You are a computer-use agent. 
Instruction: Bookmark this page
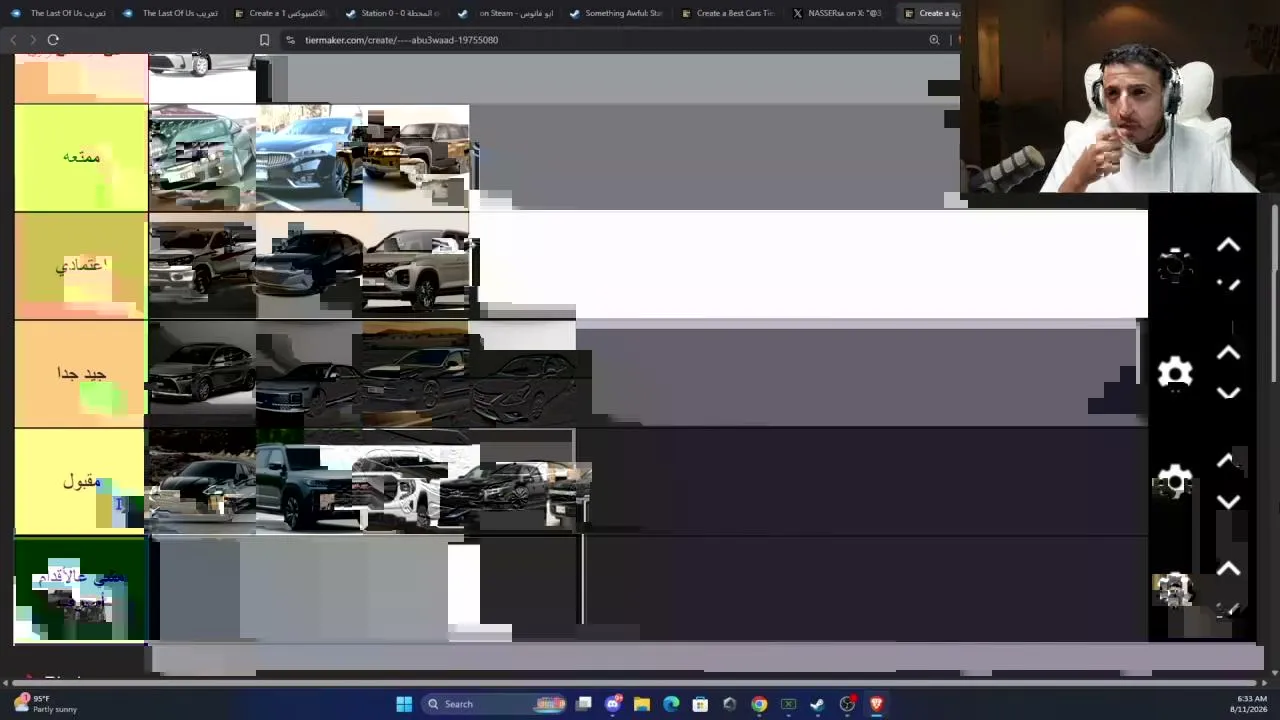[264, 40]
